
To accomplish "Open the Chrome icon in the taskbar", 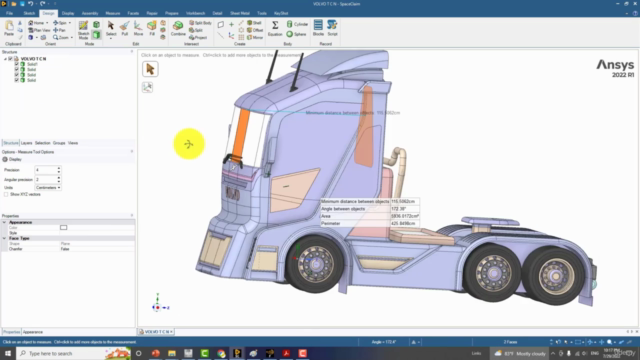I will click(x=221, y=353).
